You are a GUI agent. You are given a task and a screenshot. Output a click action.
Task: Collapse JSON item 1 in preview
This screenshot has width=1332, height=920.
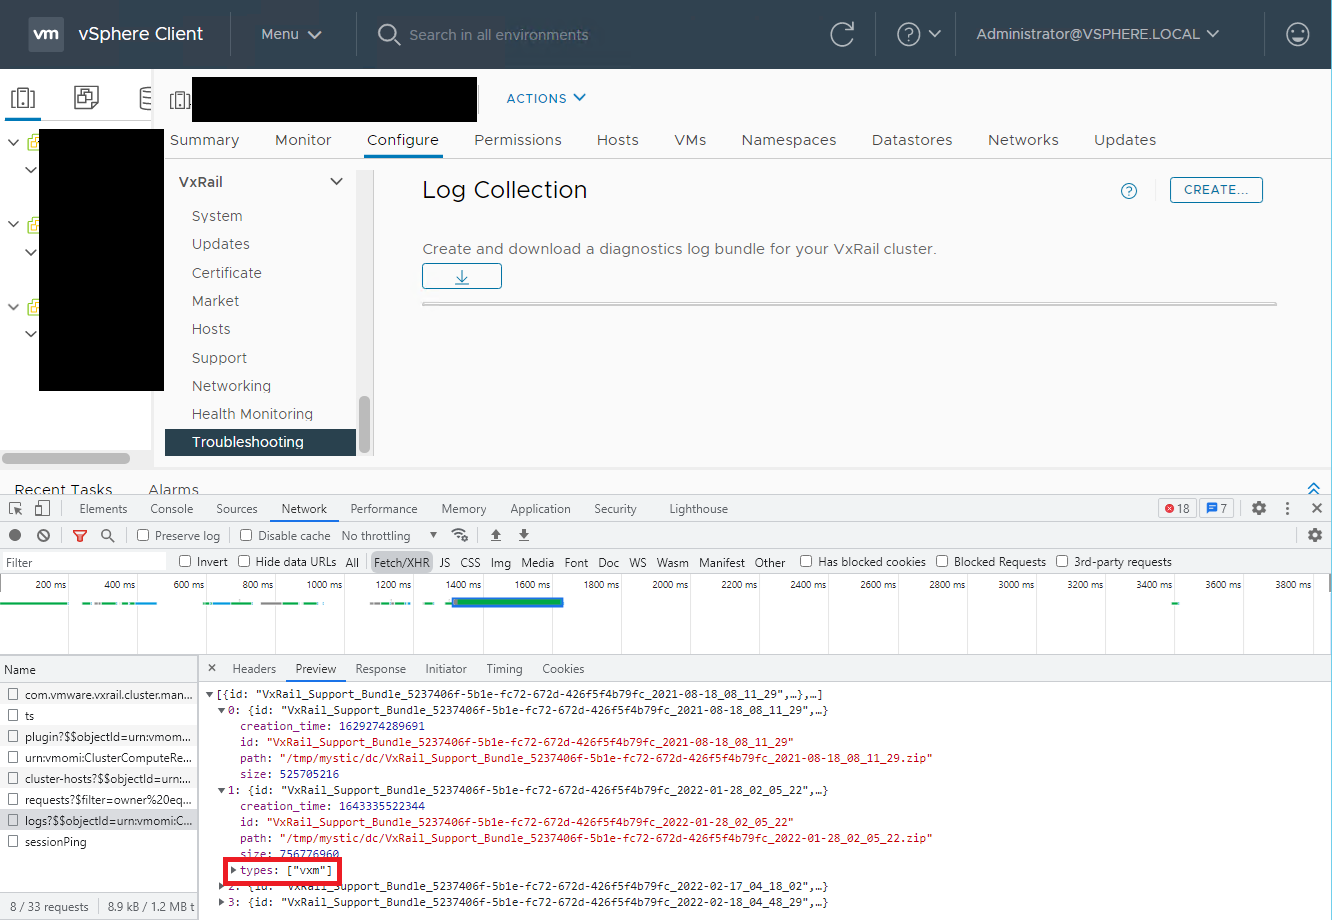222,790
